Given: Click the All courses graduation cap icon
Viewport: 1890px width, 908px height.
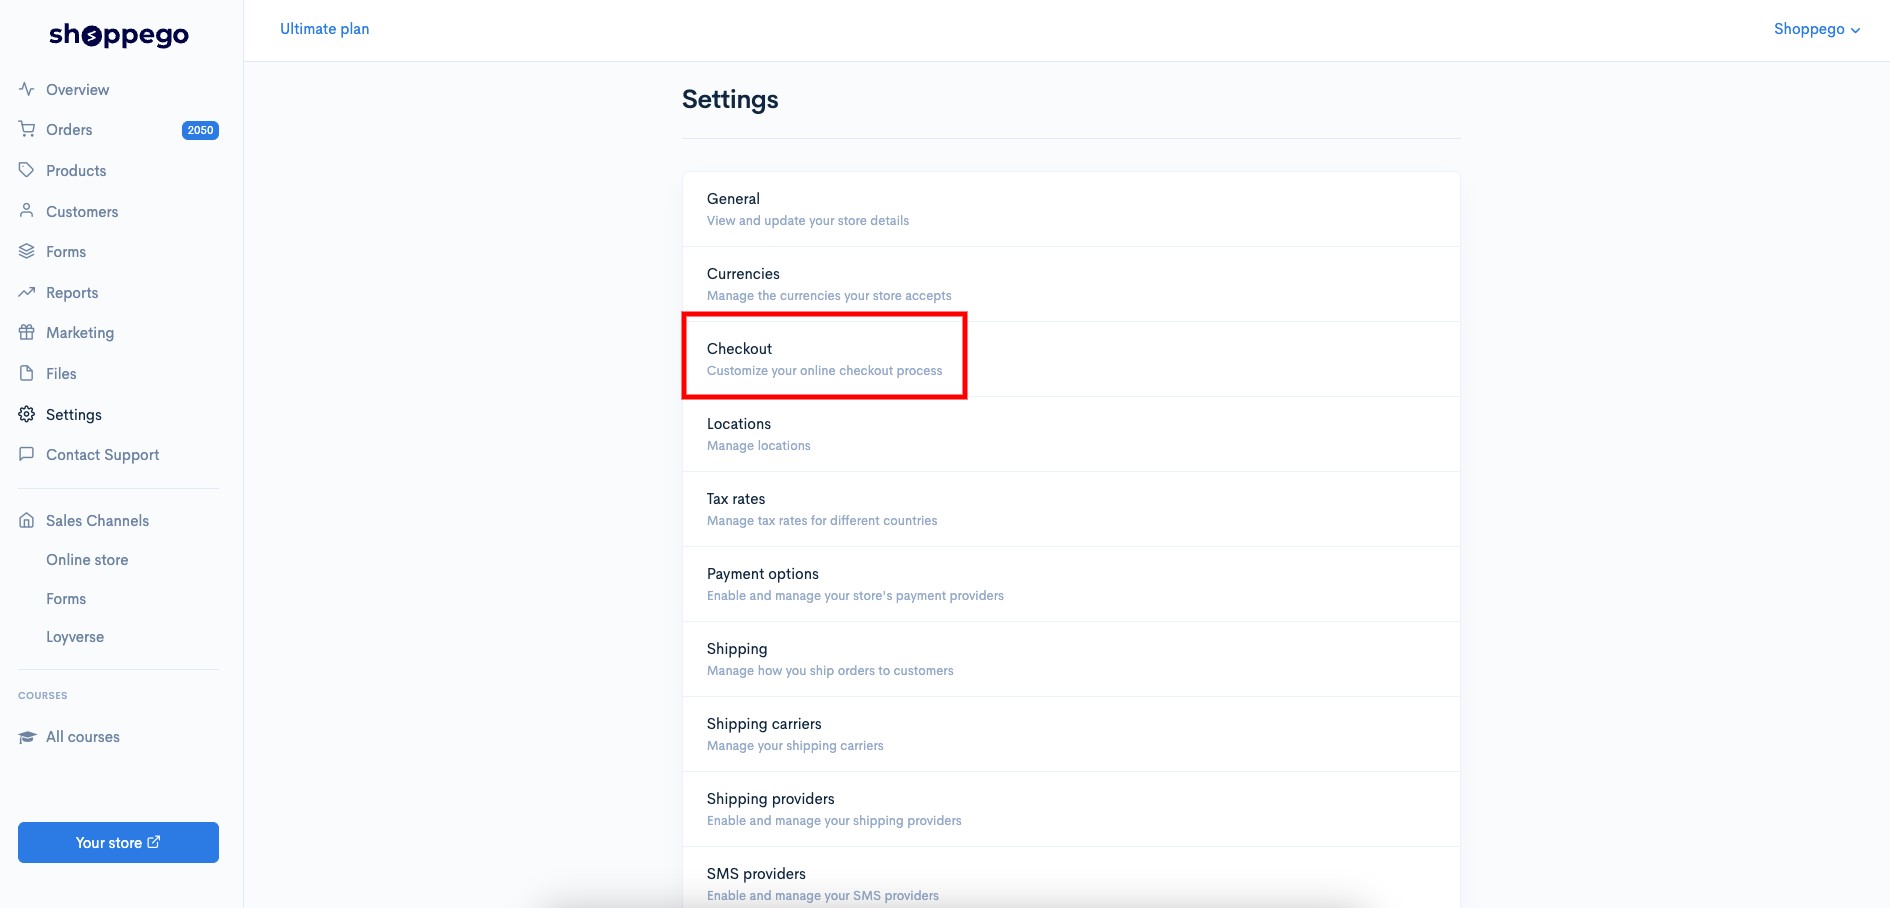Looking at the screenshot, I should 27,737.
